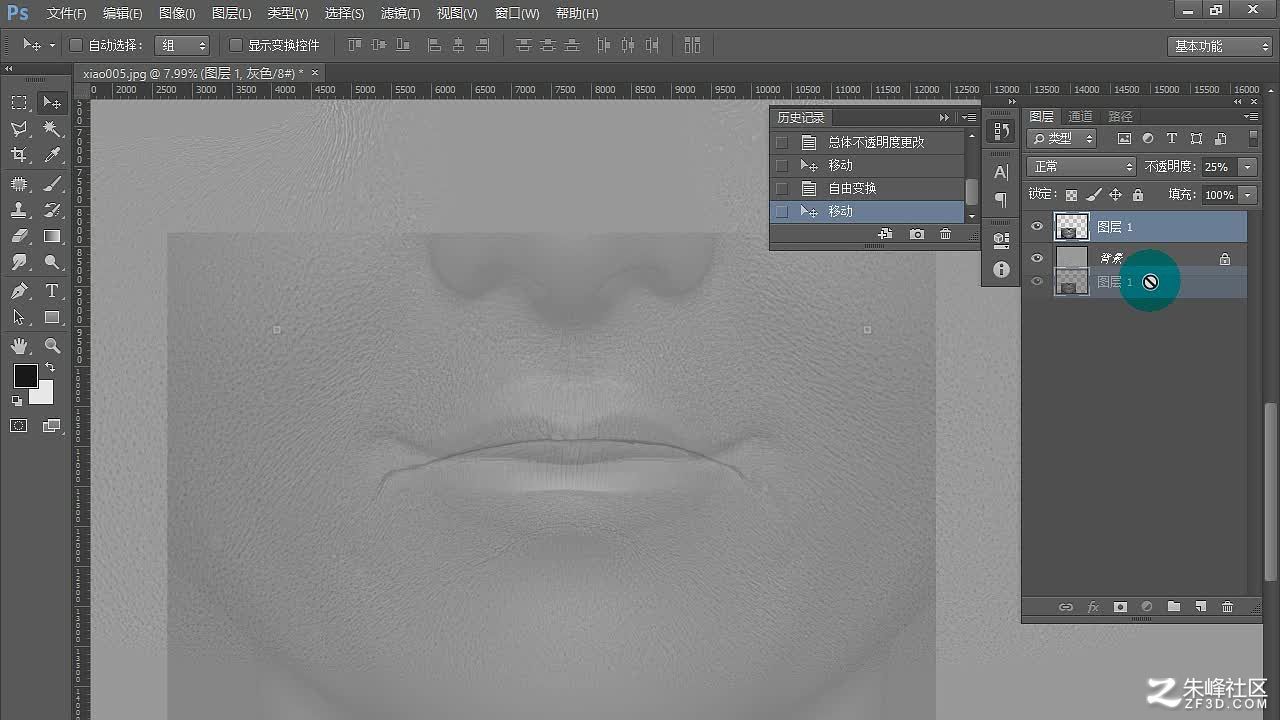Open layer styles fx menu
Viewport: 1280px width, 720px height.
[1093, 607]
